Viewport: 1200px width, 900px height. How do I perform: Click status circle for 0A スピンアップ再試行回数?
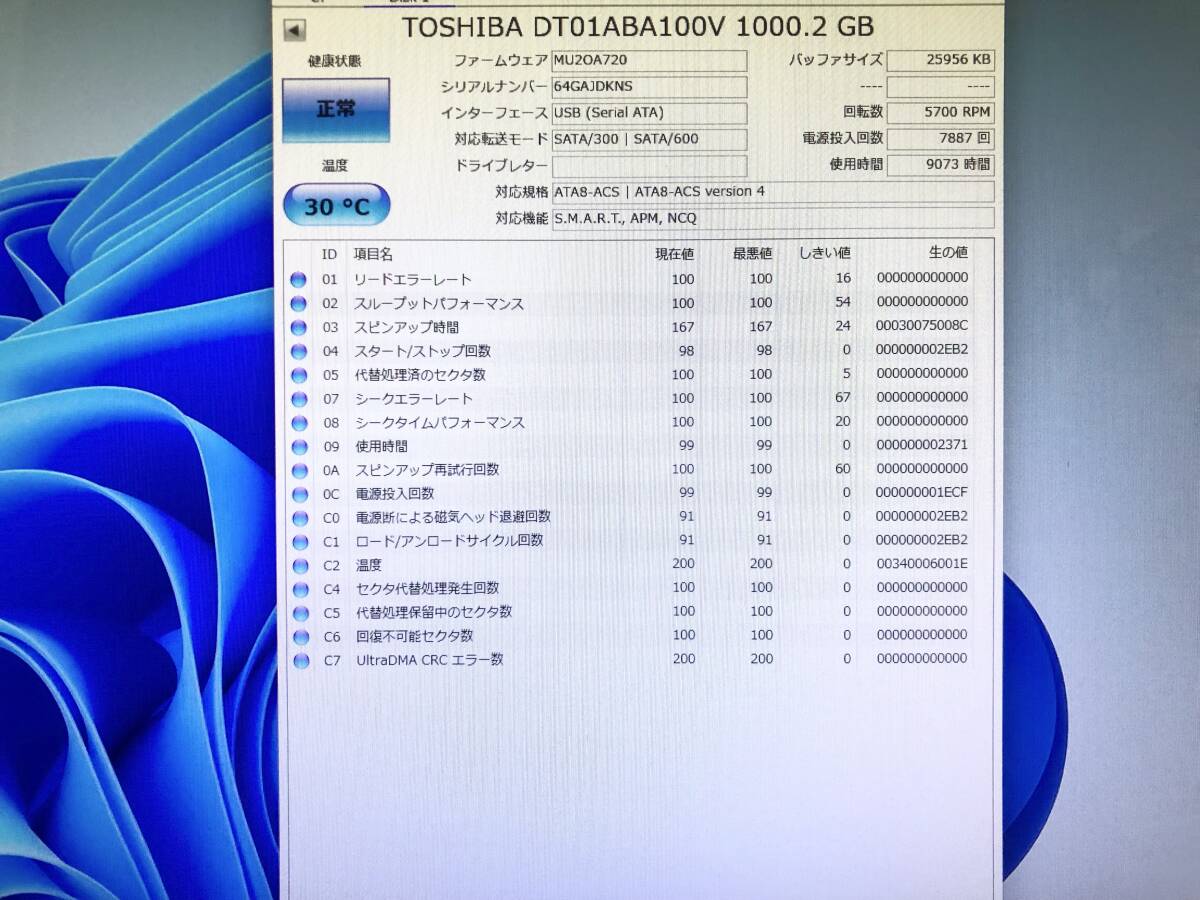[298, 470]
